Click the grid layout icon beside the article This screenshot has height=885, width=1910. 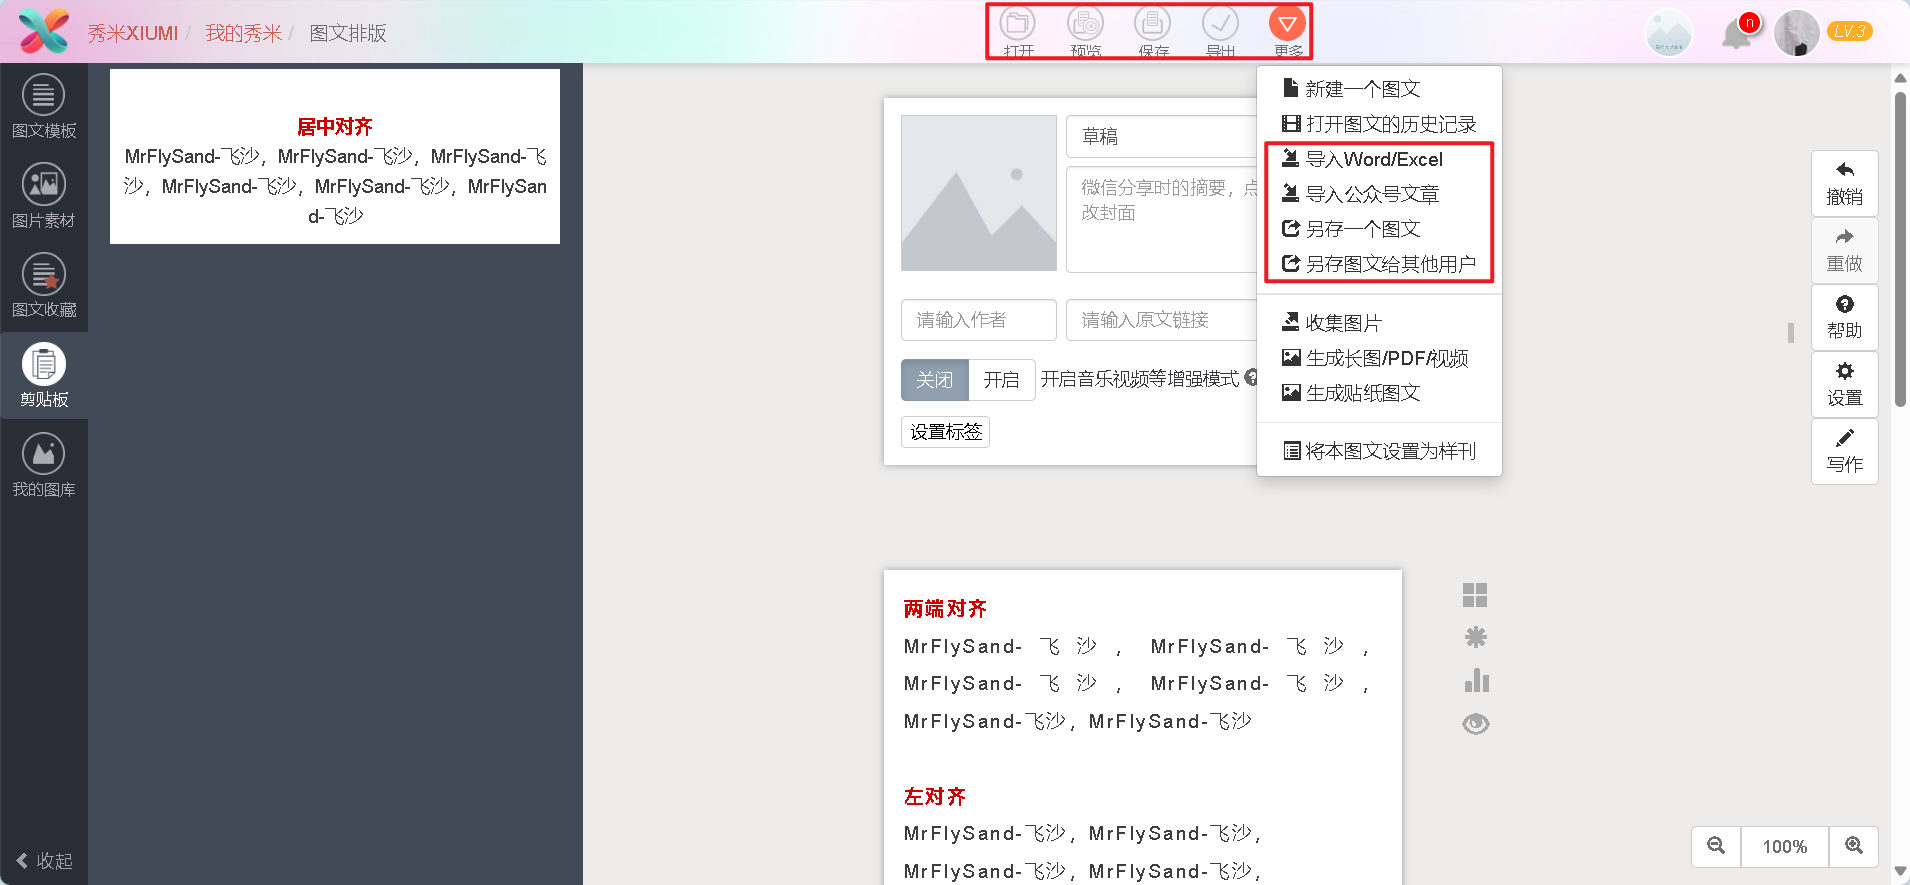(1475, 595)
